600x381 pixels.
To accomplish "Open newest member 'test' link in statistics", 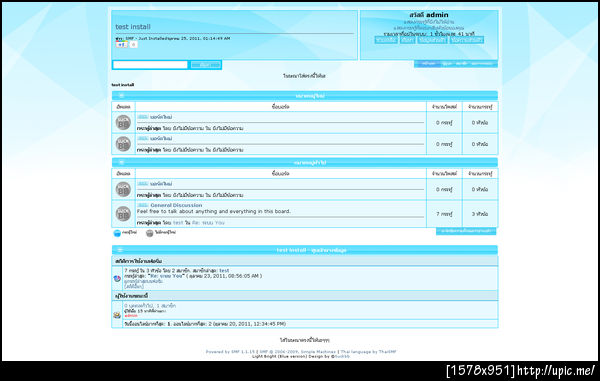I will point(224,270).
